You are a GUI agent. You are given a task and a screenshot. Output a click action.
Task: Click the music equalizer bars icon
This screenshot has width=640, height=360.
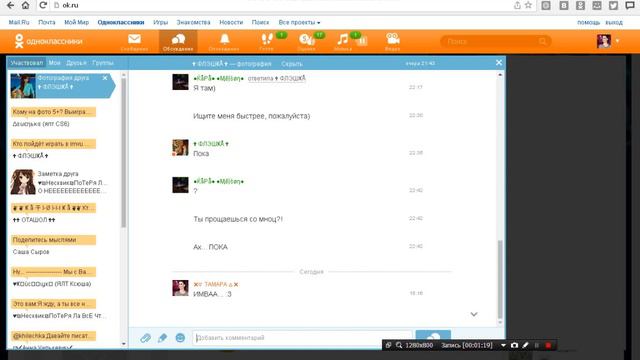point(362,40)
